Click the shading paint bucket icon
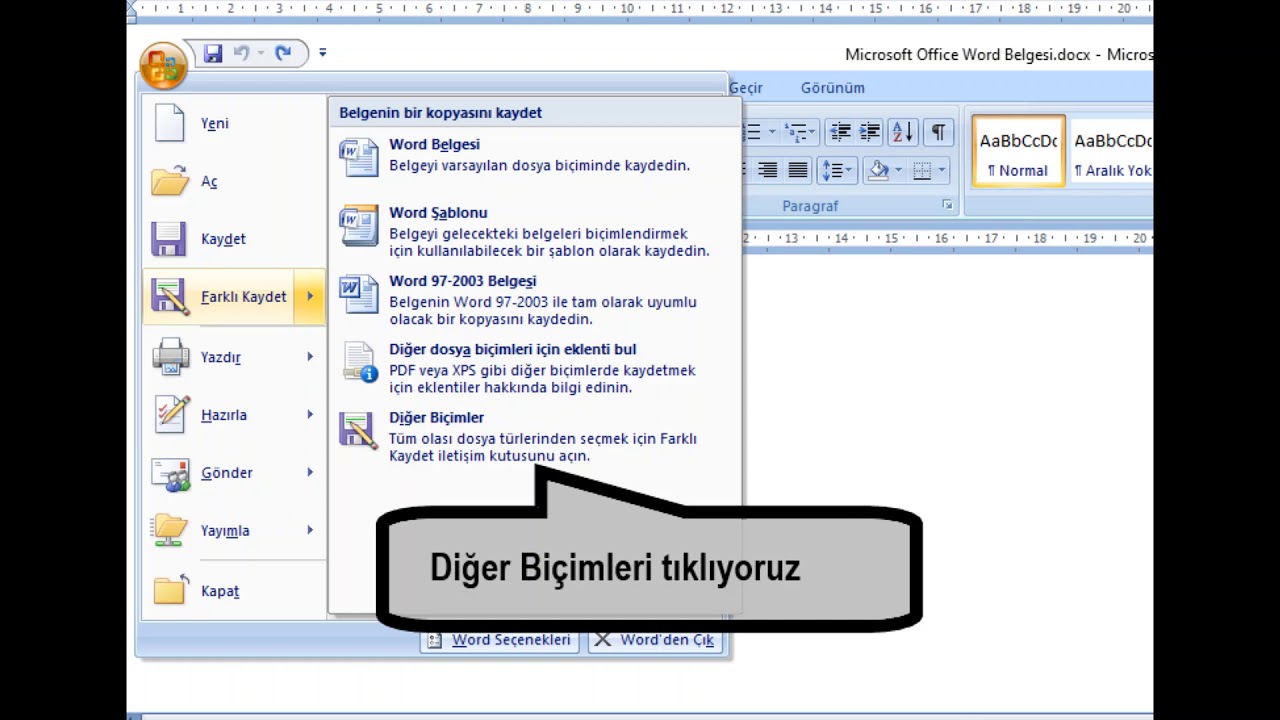The image size is (1280, 720). pos(878,171)
